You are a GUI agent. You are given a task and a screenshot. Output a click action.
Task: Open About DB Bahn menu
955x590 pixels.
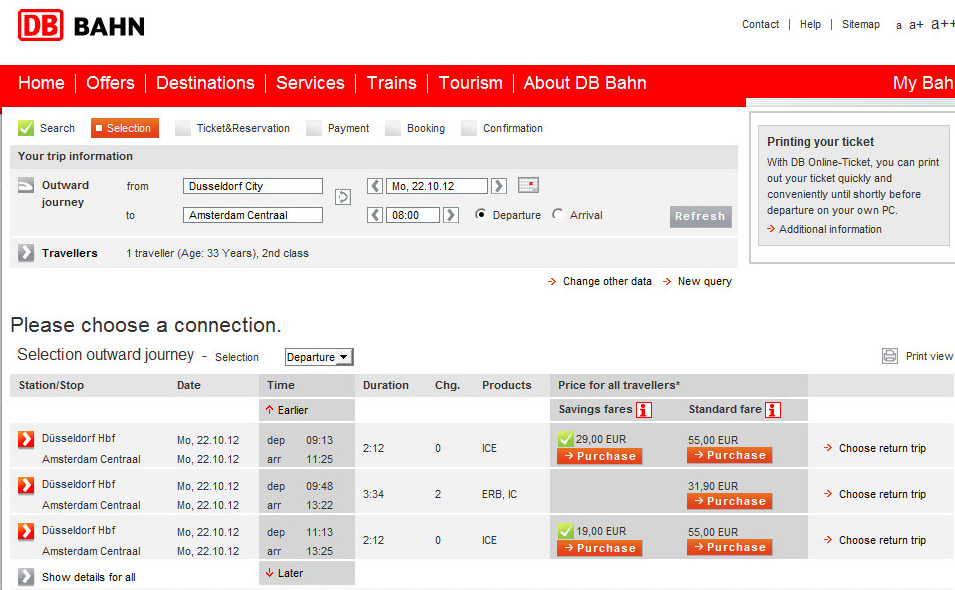tap(585, 83)
